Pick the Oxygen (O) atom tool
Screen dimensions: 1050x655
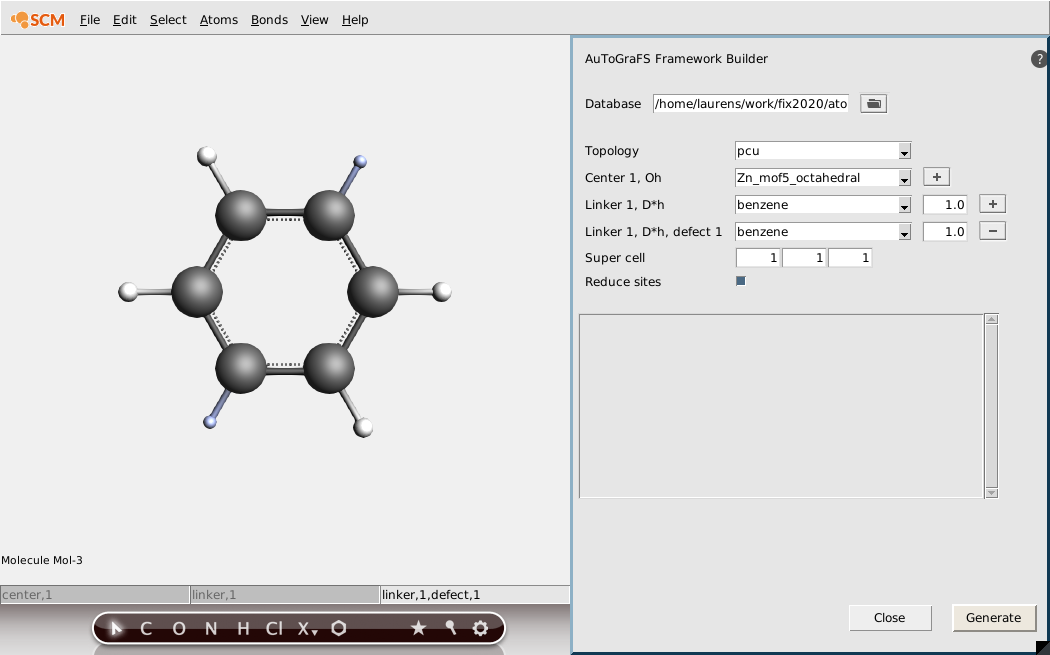pos(179,628)
